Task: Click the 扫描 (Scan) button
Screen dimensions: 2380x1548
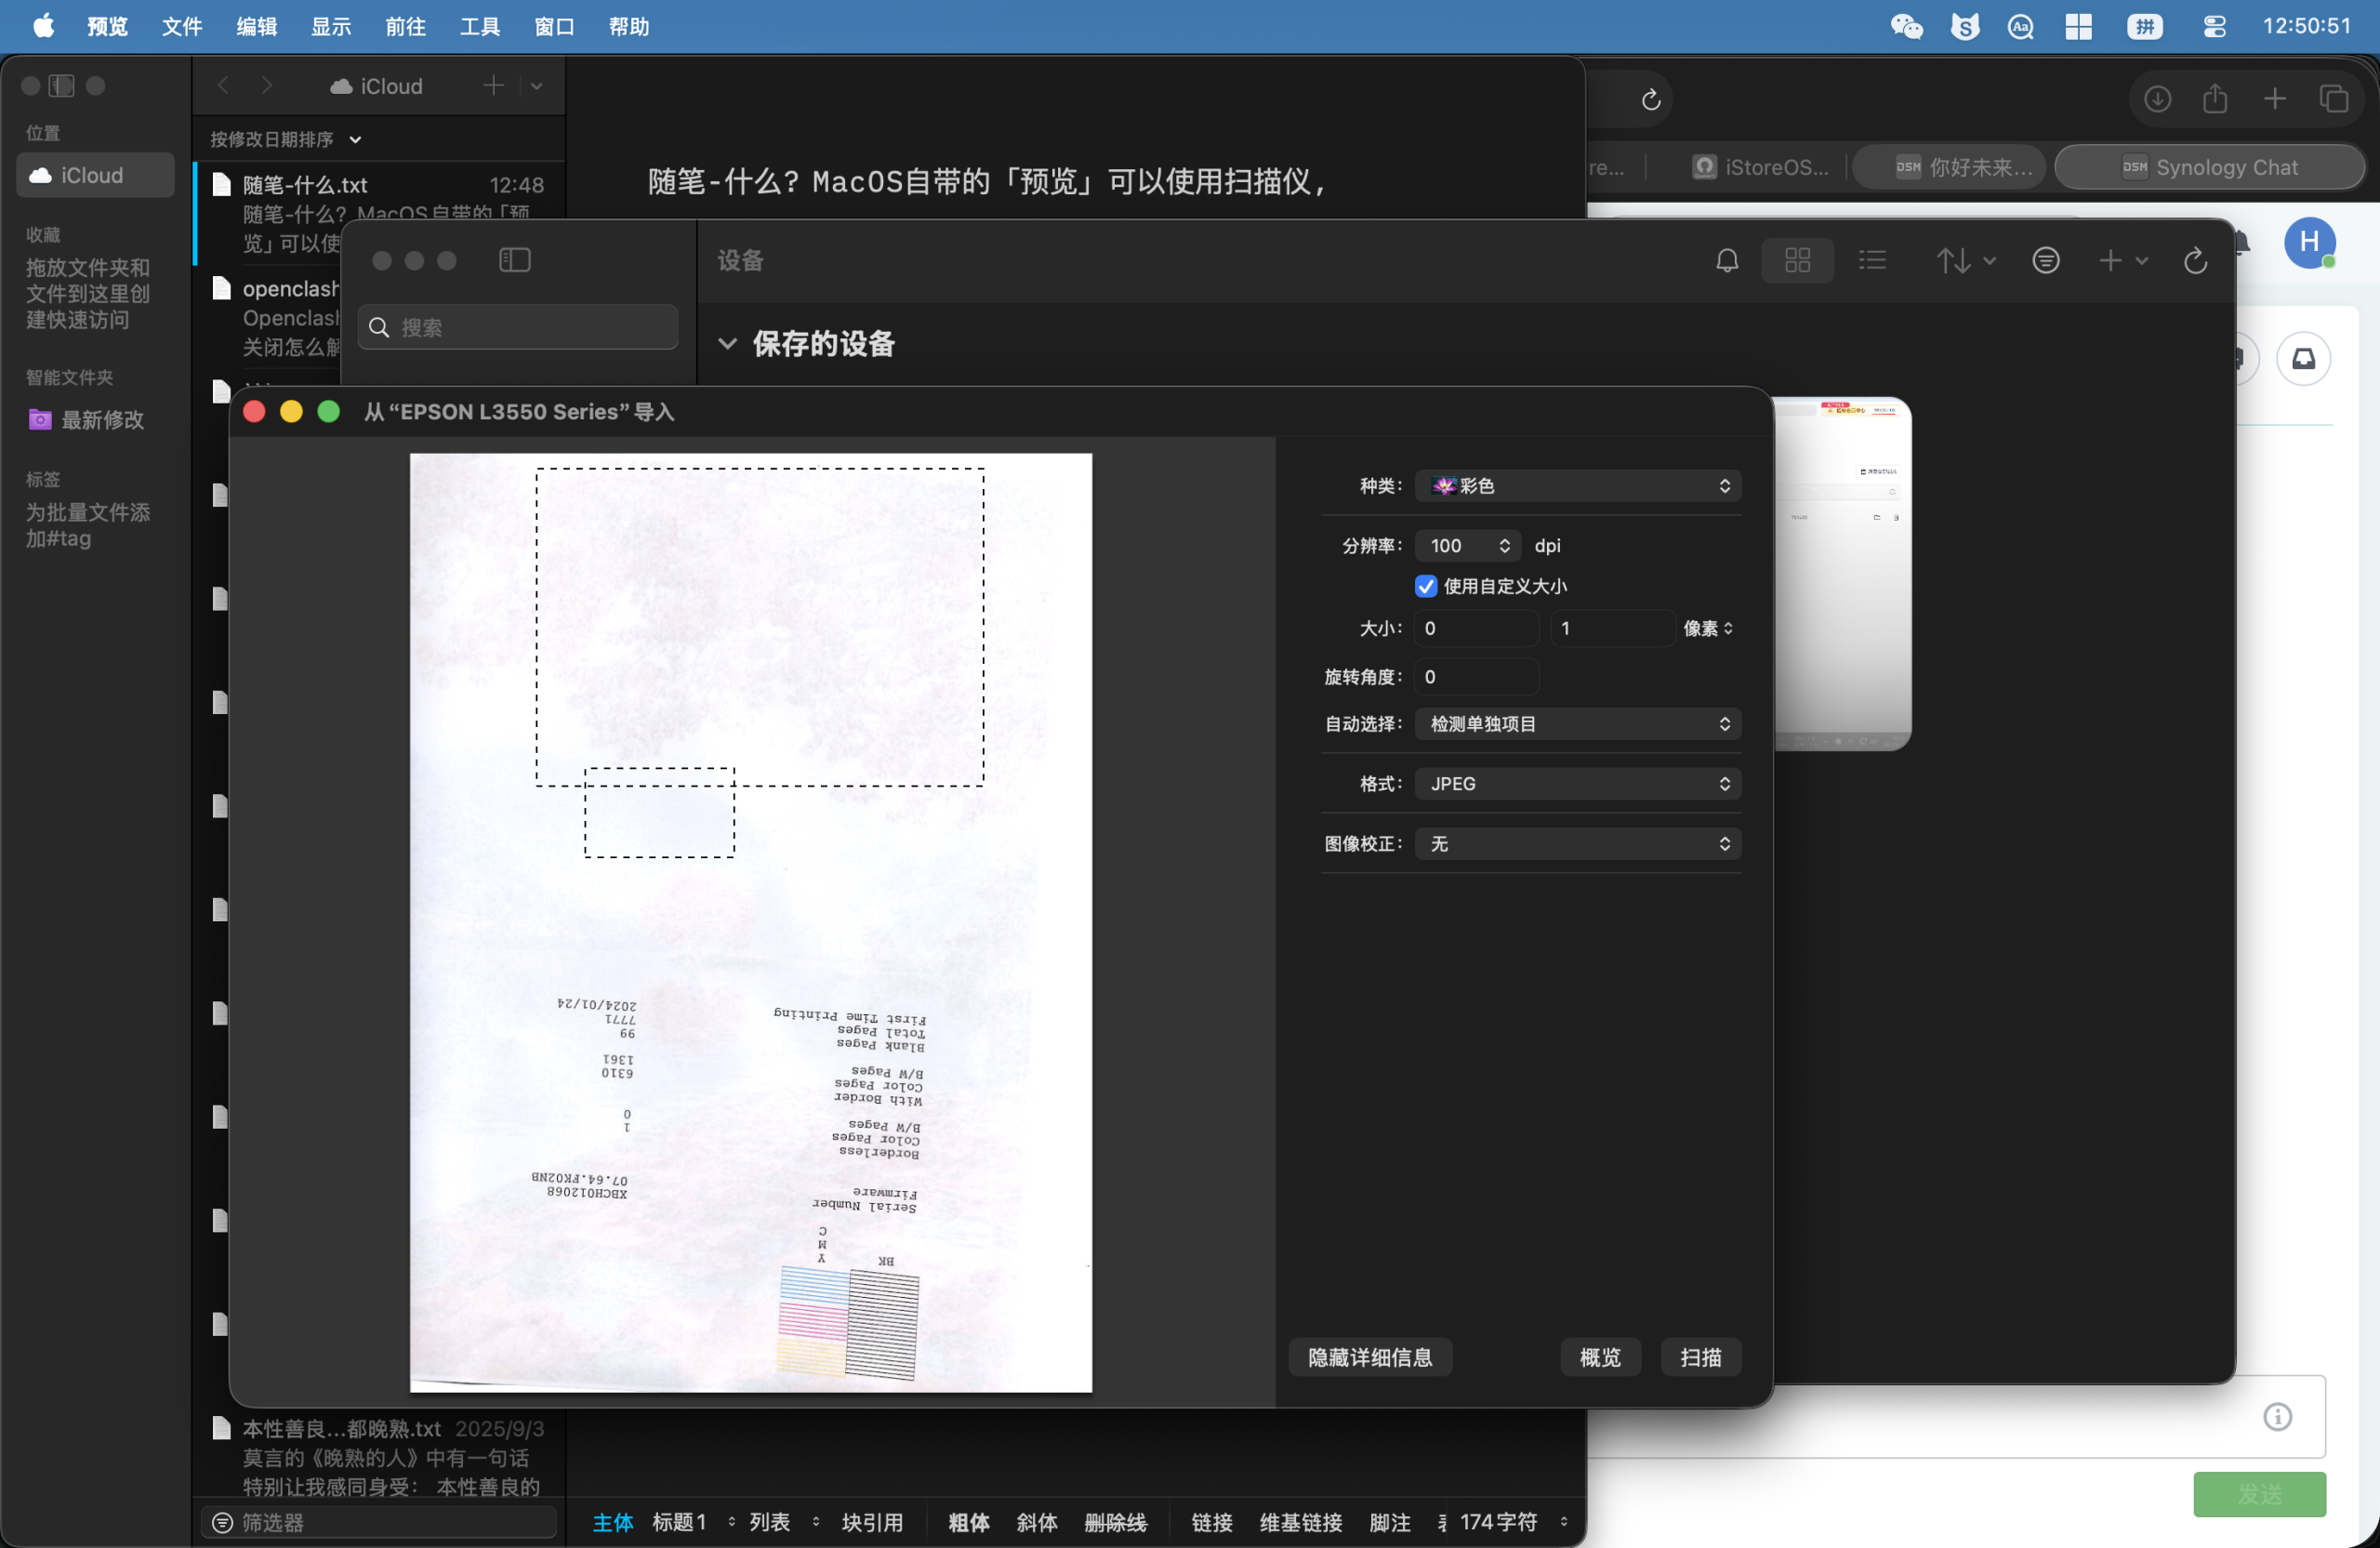Action: pos(1700,1357)
